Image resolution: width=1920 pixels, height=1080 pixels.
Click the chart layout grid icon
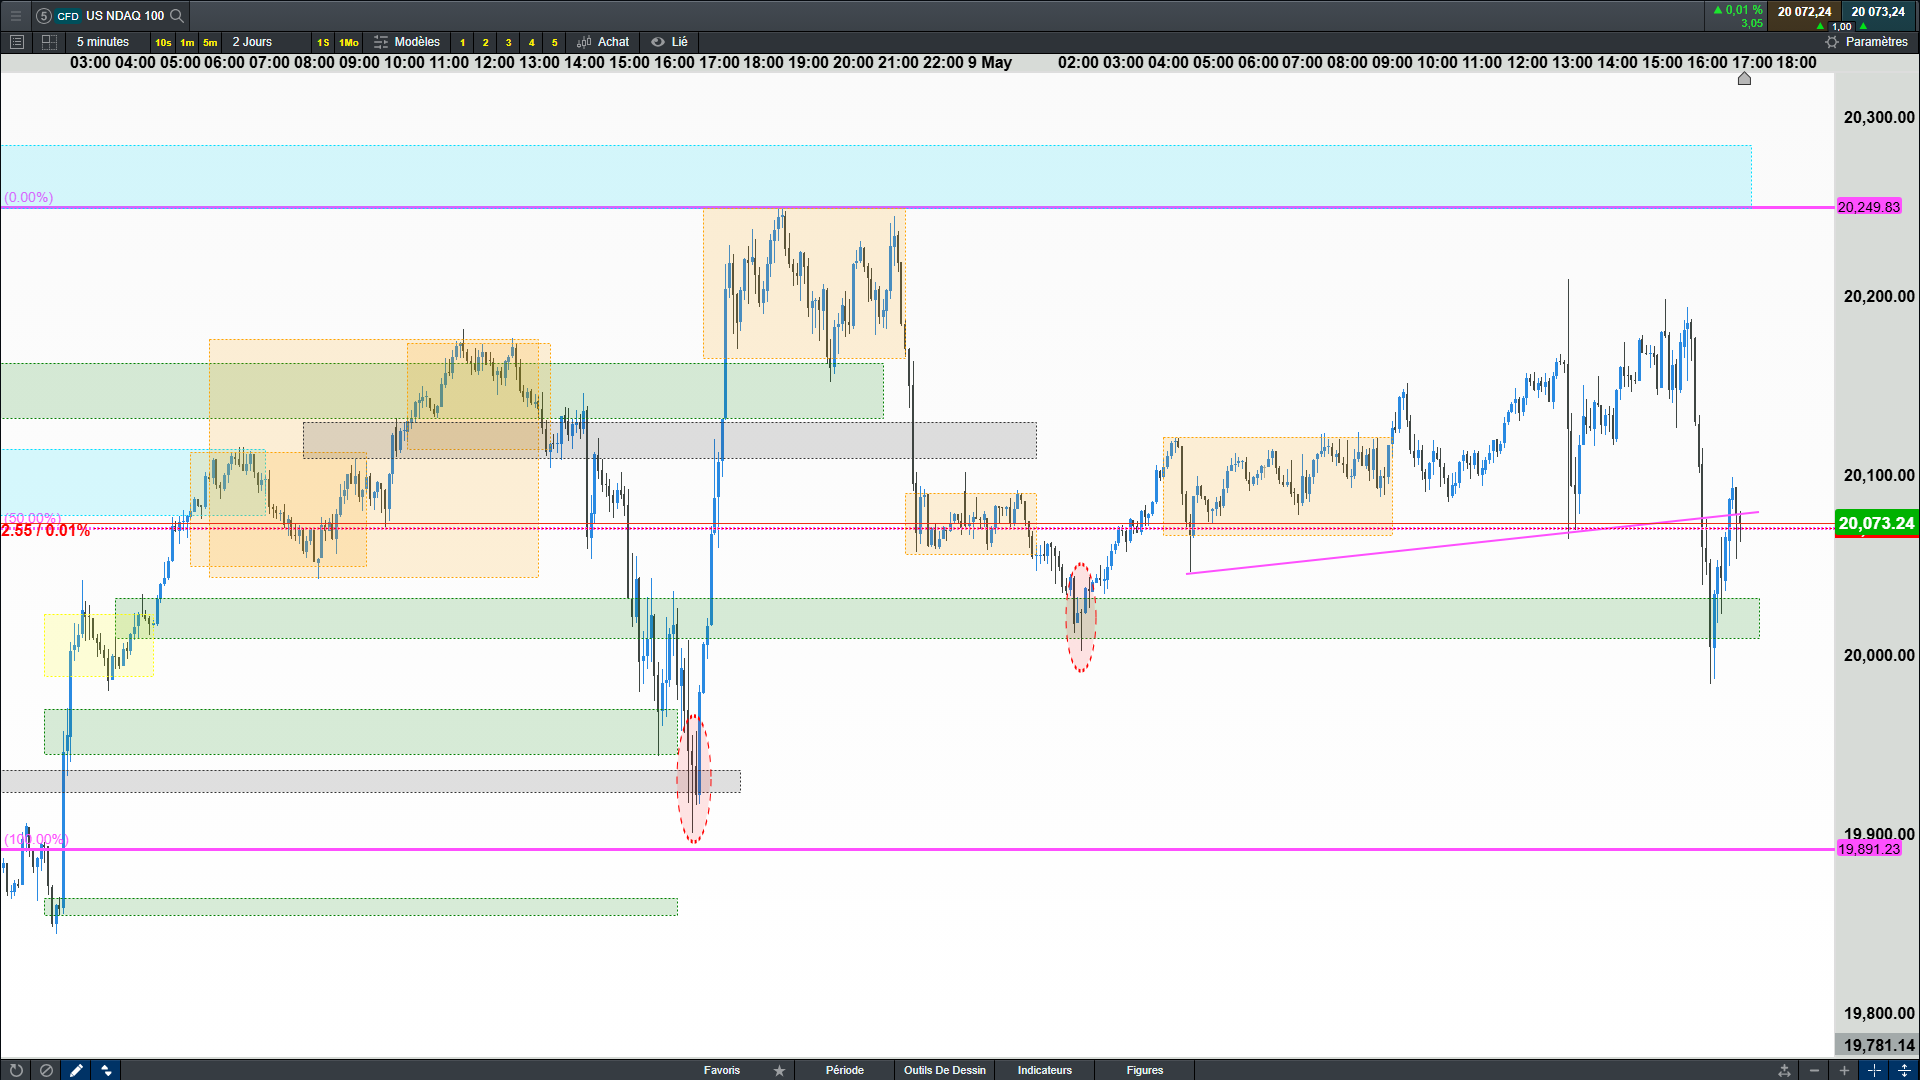[x=49, y=42]
